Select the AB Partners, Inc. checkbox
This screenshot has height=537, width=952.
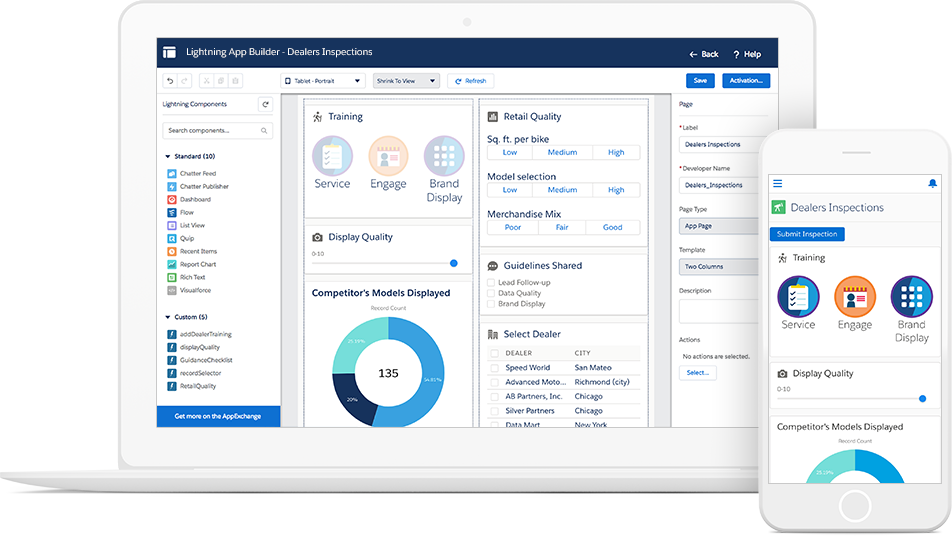click(x=494, y=397)
